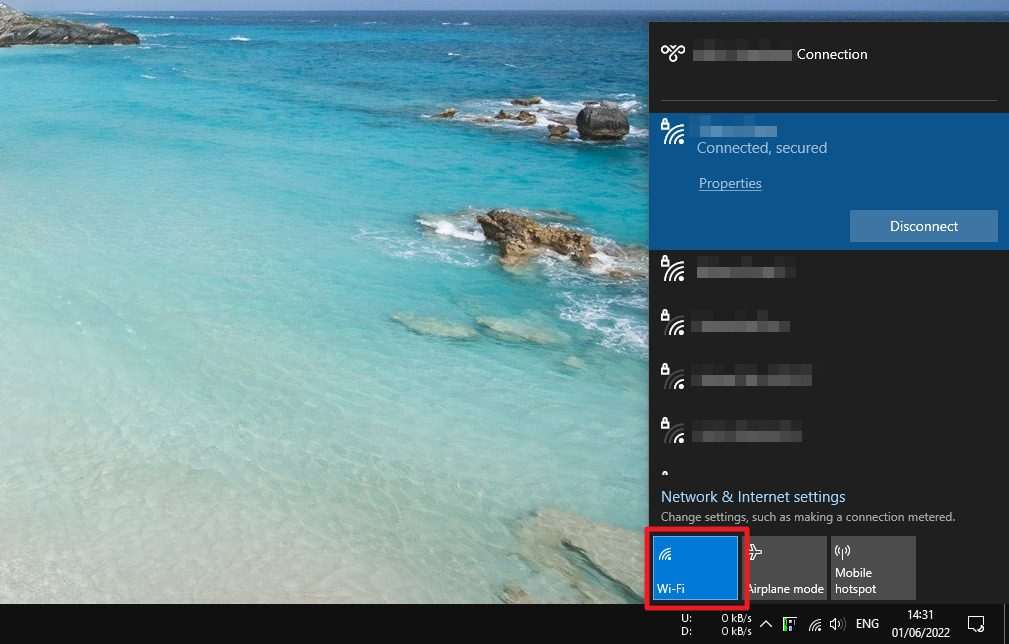Turn on Mobile hotspot
Image resolution: width=1009 pixels, height=644 pixels.
[872, 567]
